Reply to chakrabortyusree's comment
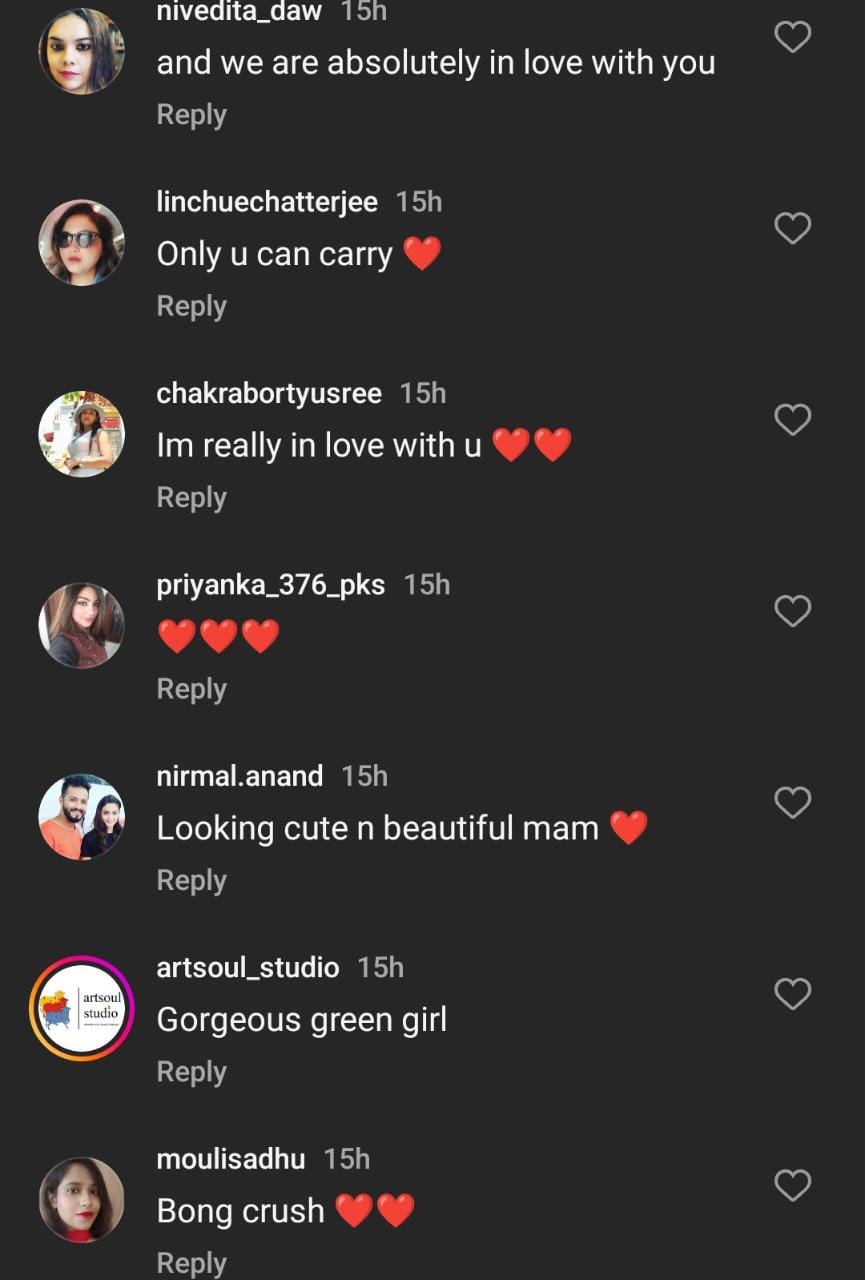This screenshot has width=865, height=1280. coord(191,497)
